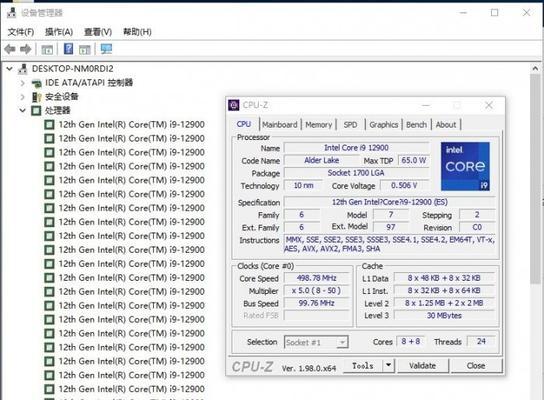This screenshot has height=400, width=544.
Task: Switch to the Bench tab in CPU-Z
Action: (x=416, y=125)
